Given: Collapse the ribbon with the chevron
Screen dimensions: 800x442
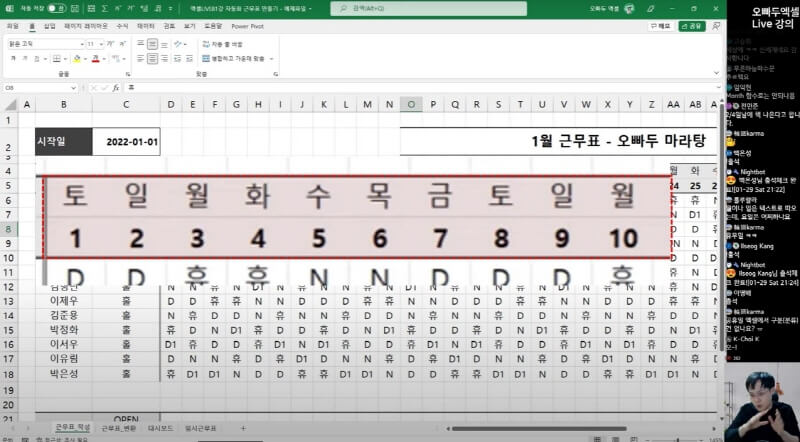Looking at the screenshot, I should click(x=716, y=73).
